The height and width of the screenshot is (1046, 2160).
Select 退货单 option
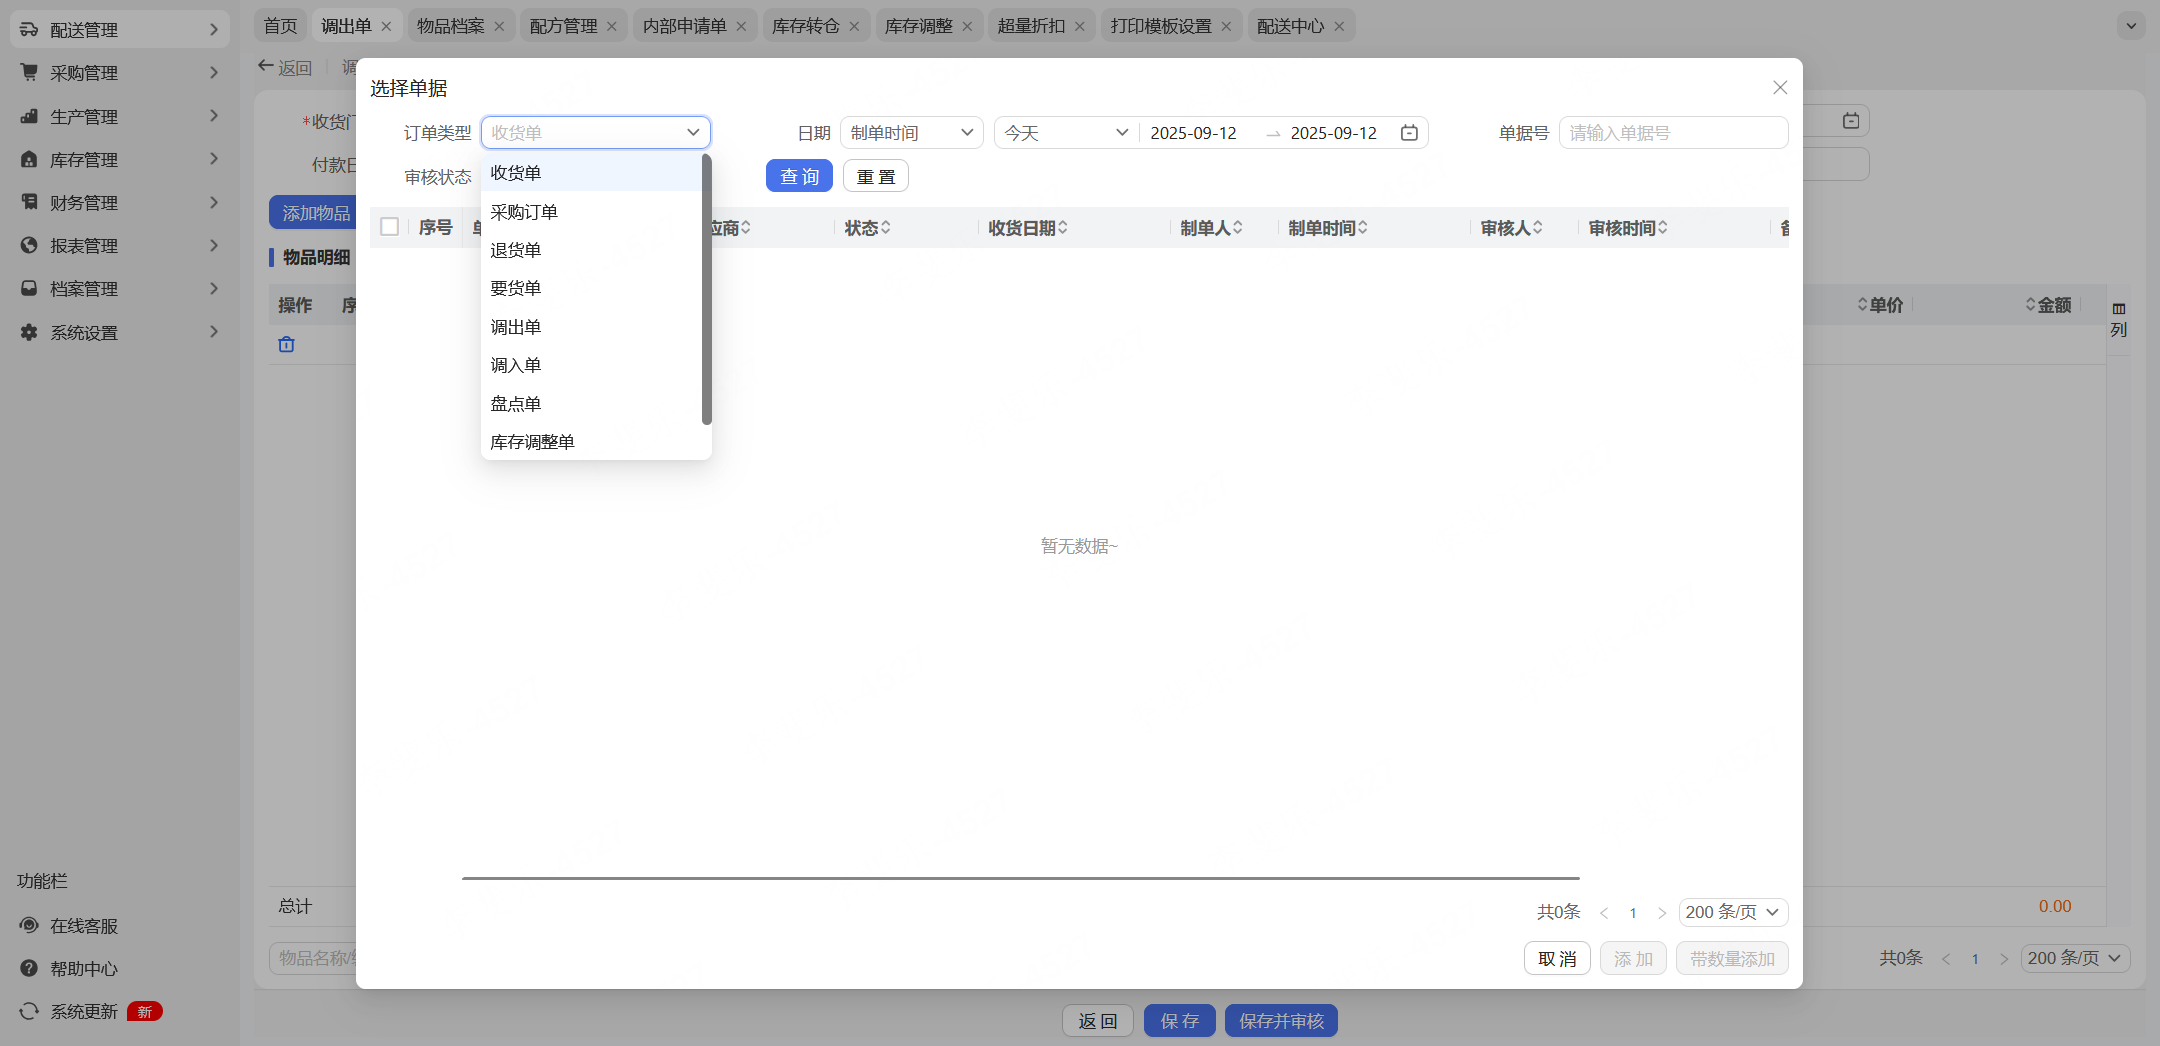tap(592, 250)
